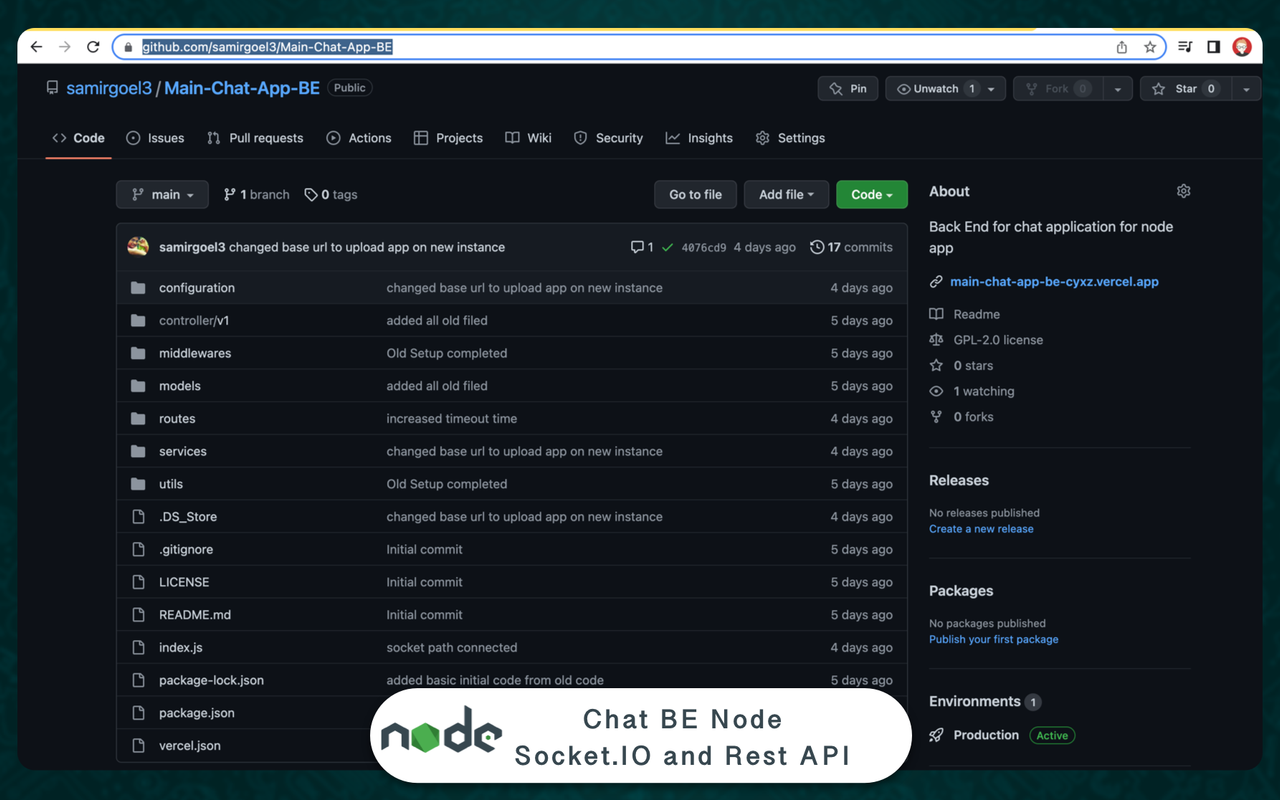1280x800 pixels.
Task: Open the services folder
Action: tap(183, 452)
